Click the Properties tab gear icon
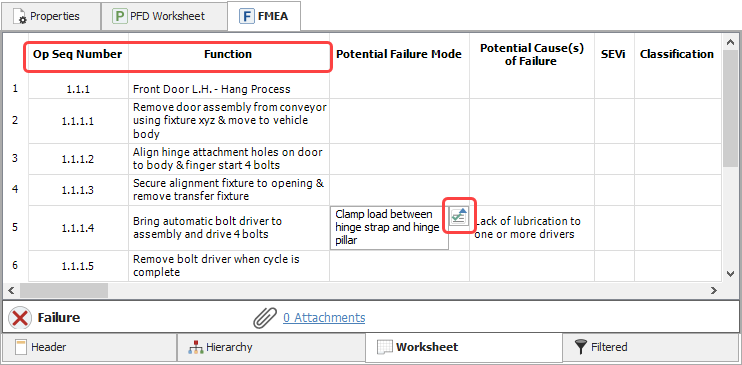This screenshot has height=365, width=742. point(20,16)
